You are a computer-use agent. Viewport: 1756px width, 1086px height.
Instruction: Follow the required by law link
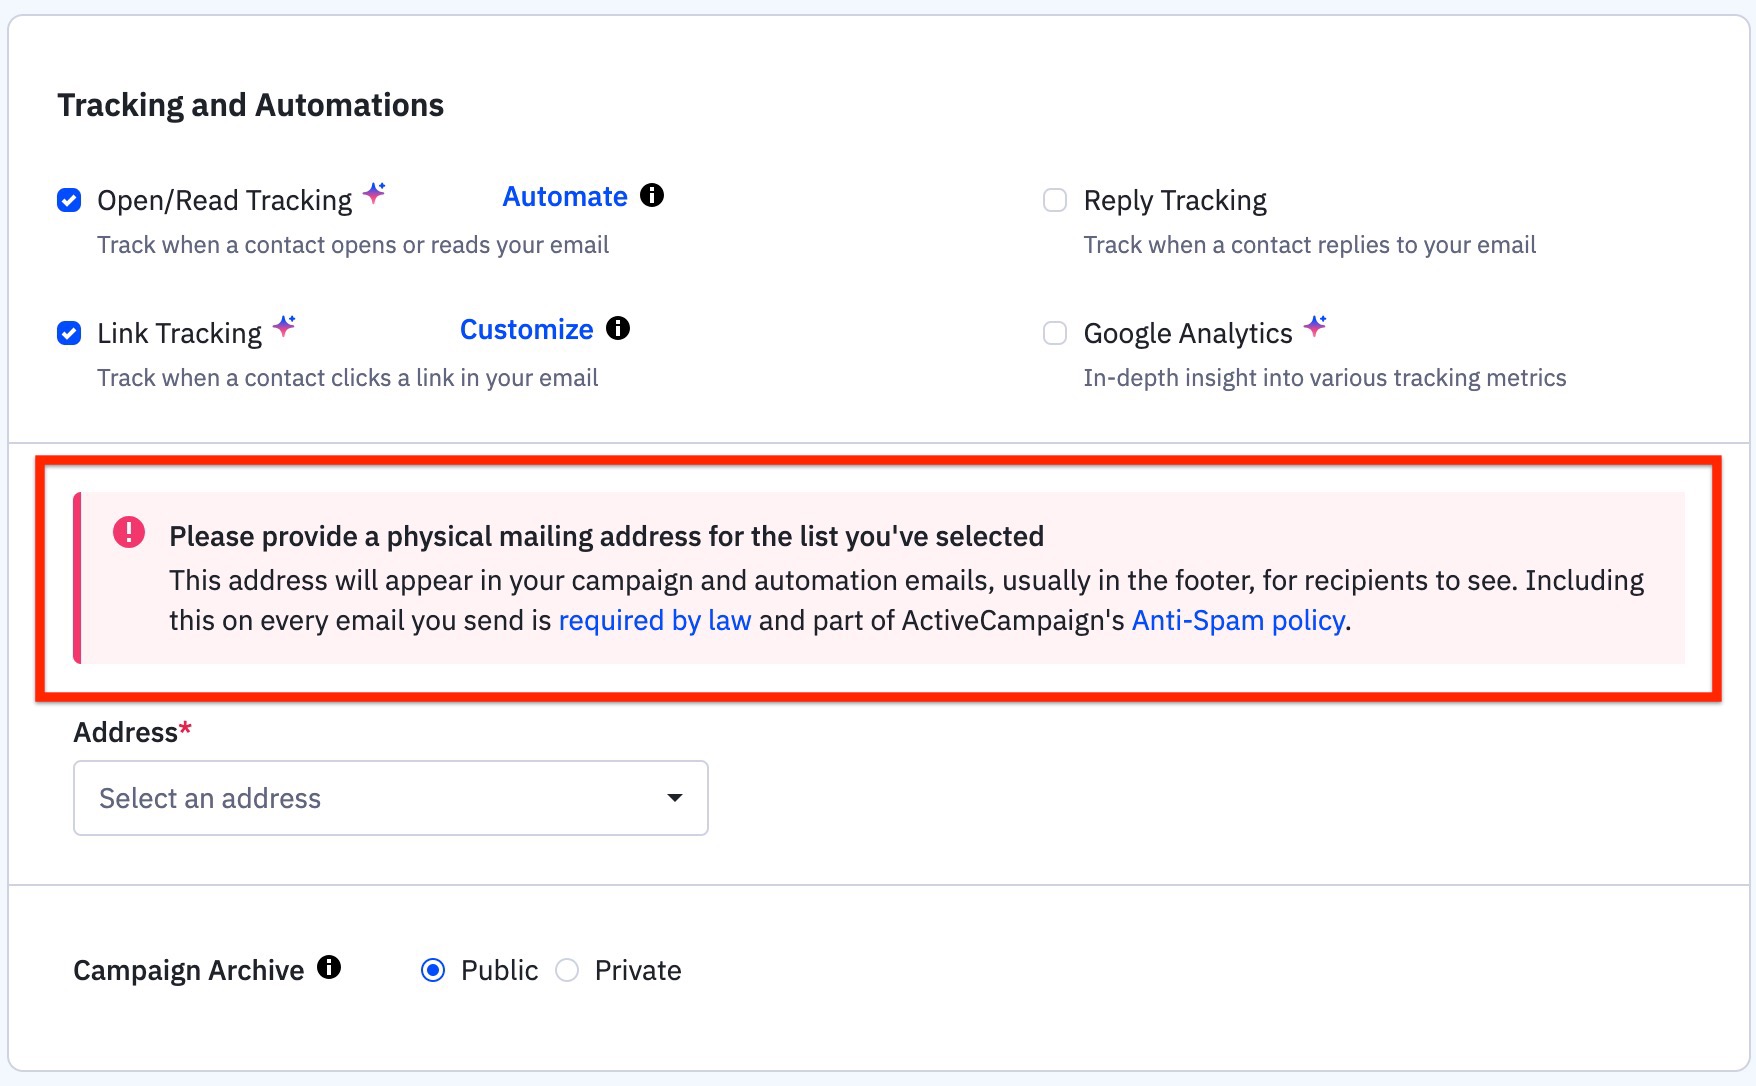pos(655,621)
